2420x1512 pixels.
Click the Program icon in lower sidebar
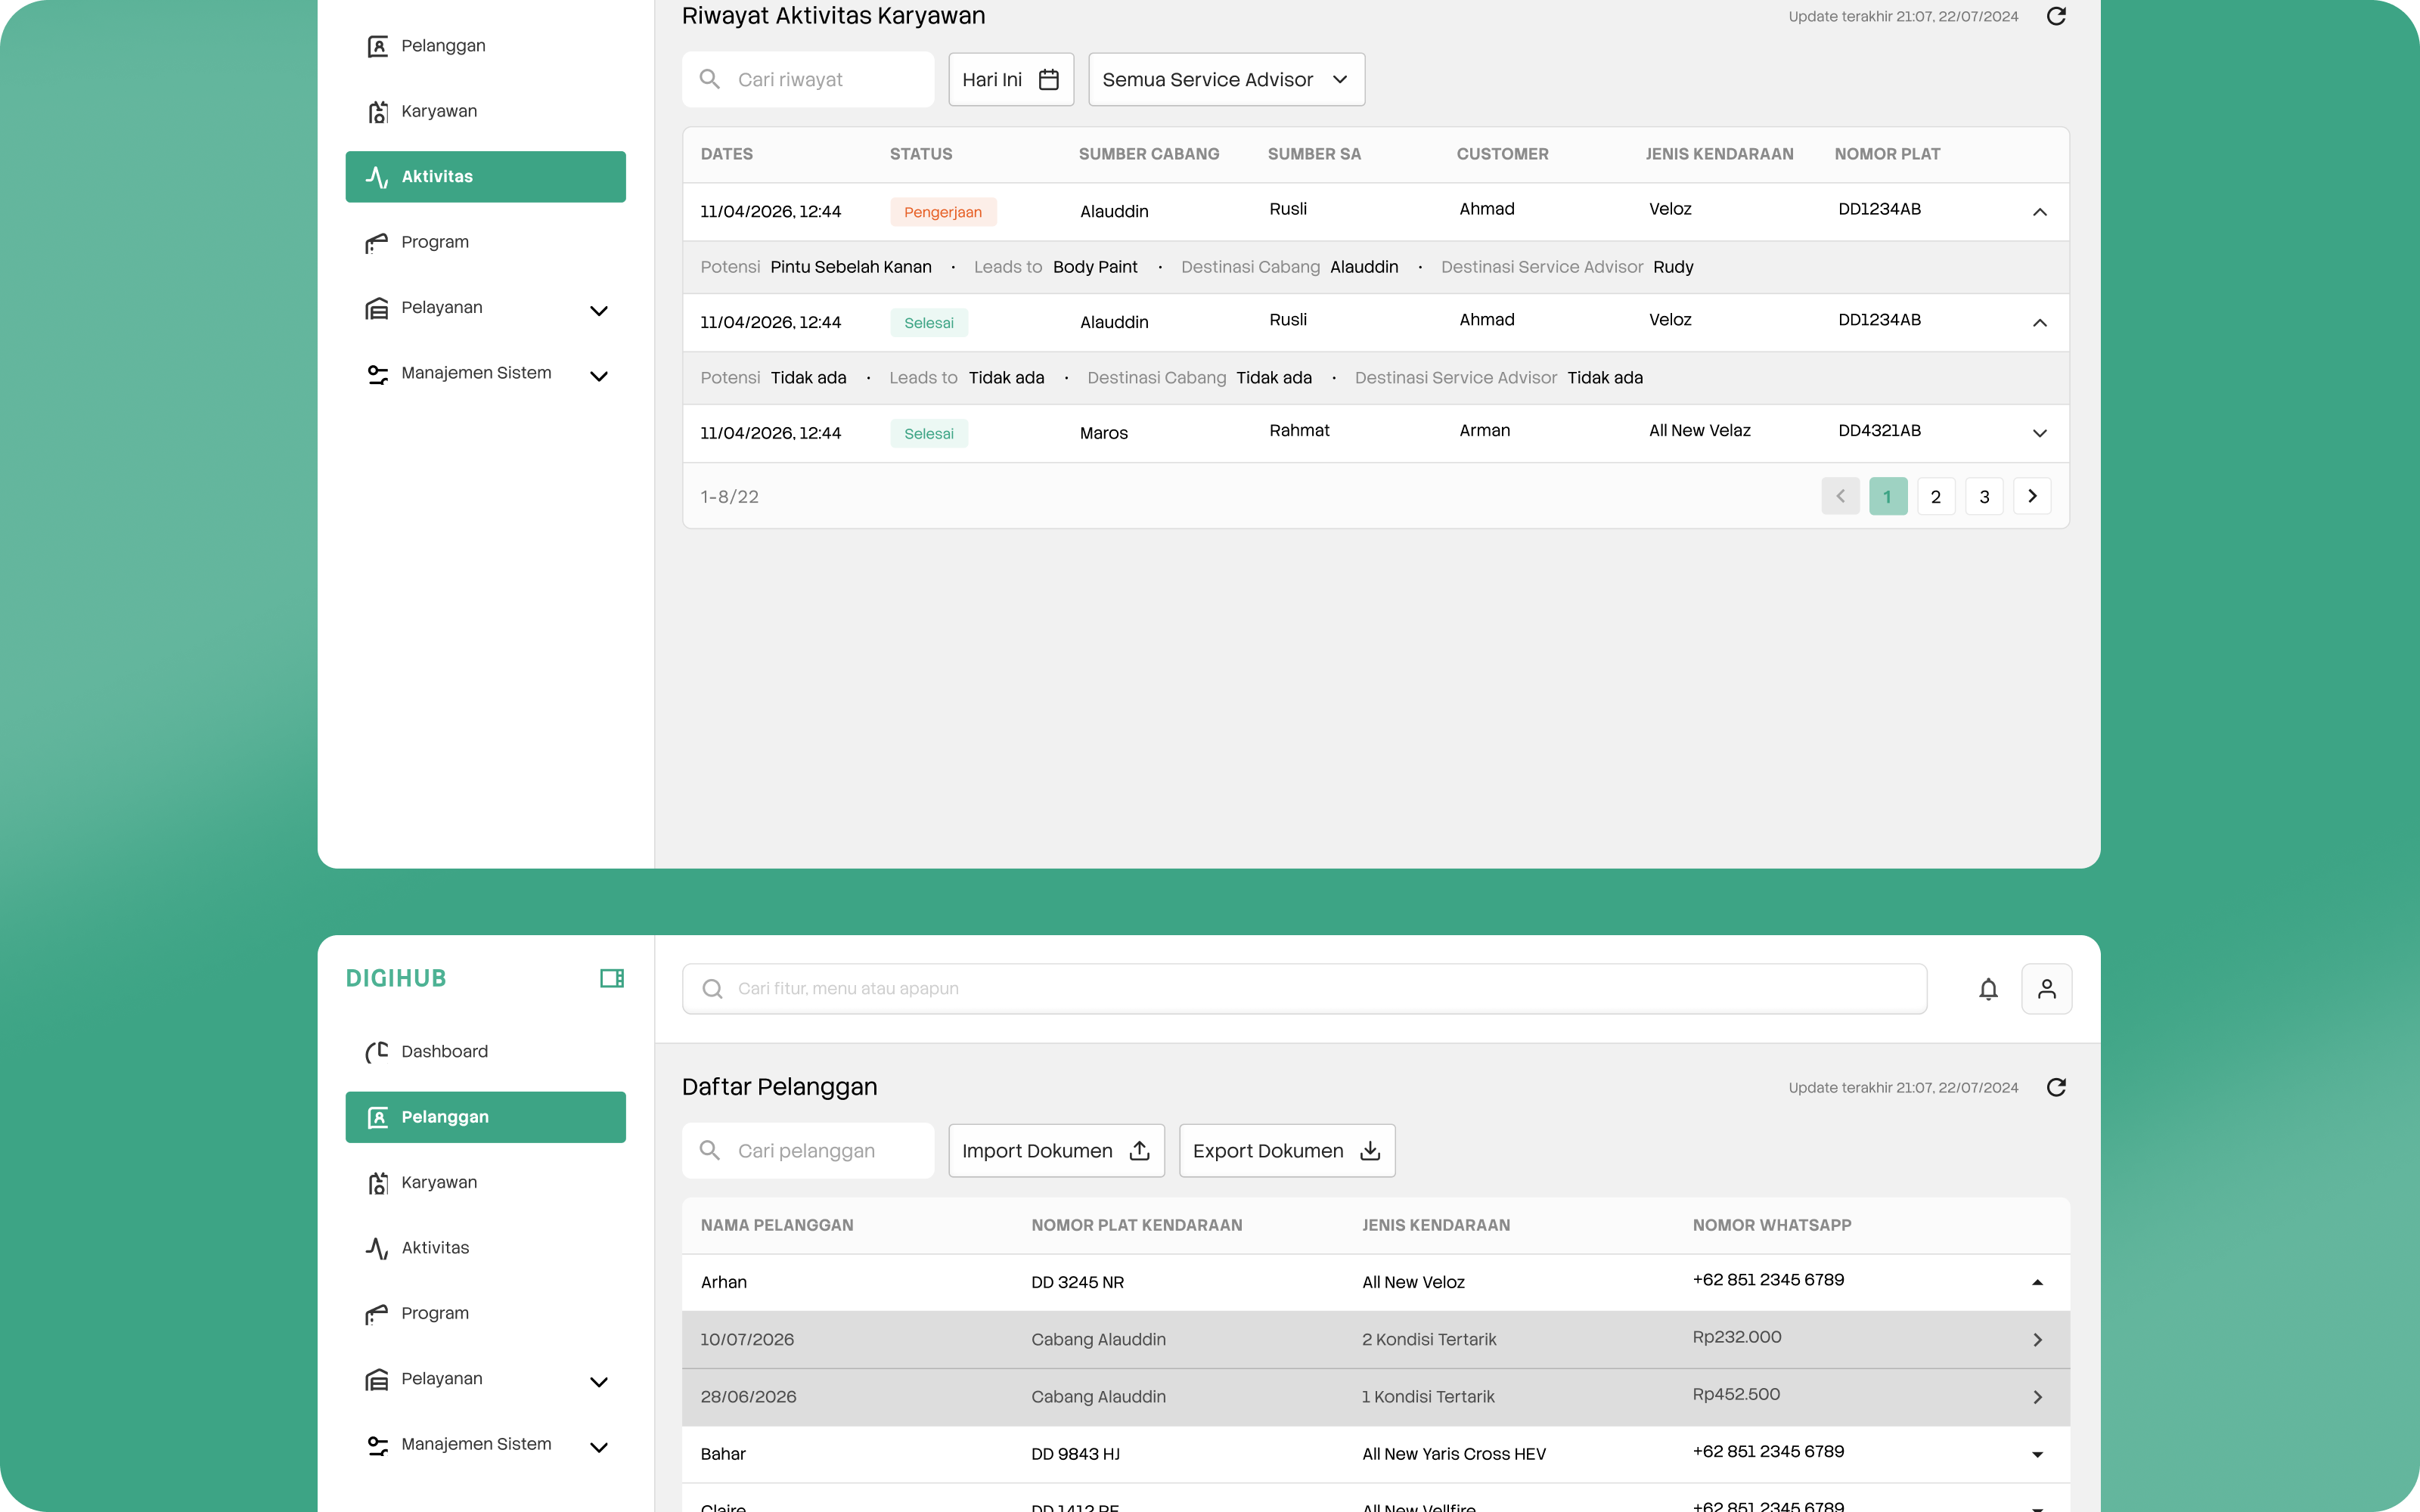pos(376,1314)
